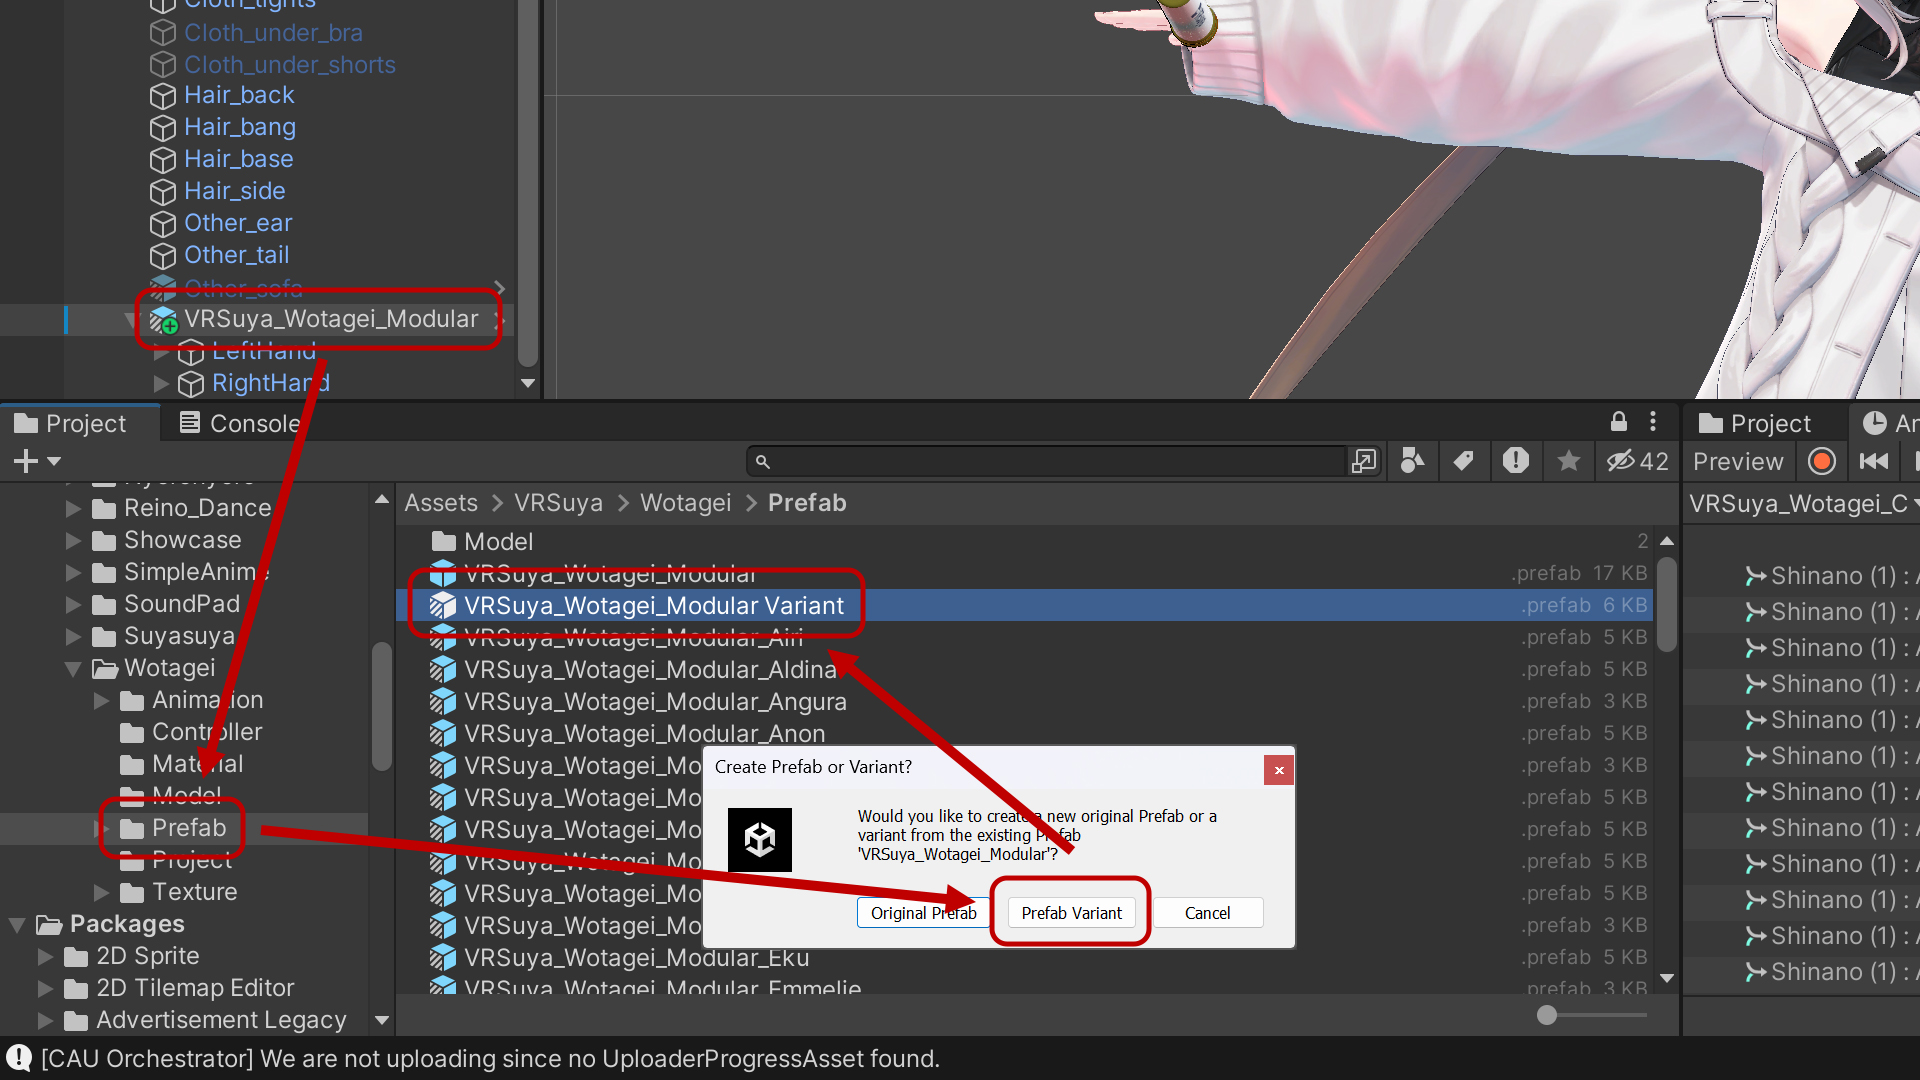This screenshot has width=1920, height=1080.
Task: Click the 2D Sprite package folder icon
Action: 76,956
